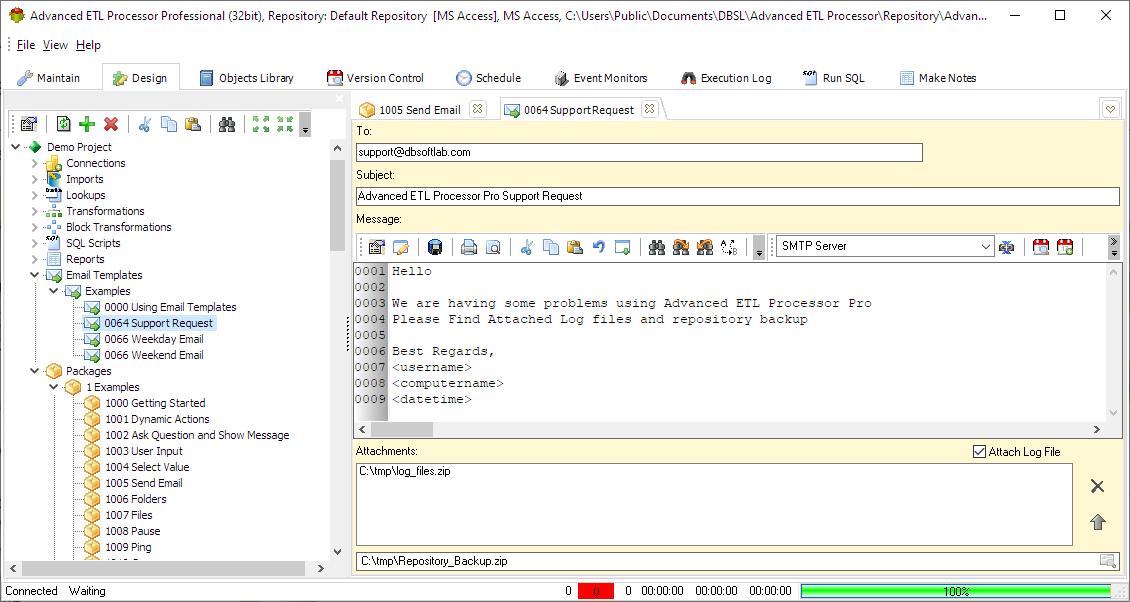
Task: Click the Subject input field
Action: click(x=737, y=196)
